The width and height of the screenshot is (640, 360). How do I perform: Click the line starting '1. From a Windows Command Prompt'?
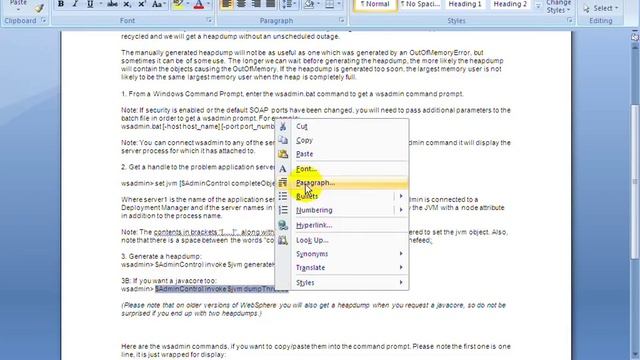292,94
